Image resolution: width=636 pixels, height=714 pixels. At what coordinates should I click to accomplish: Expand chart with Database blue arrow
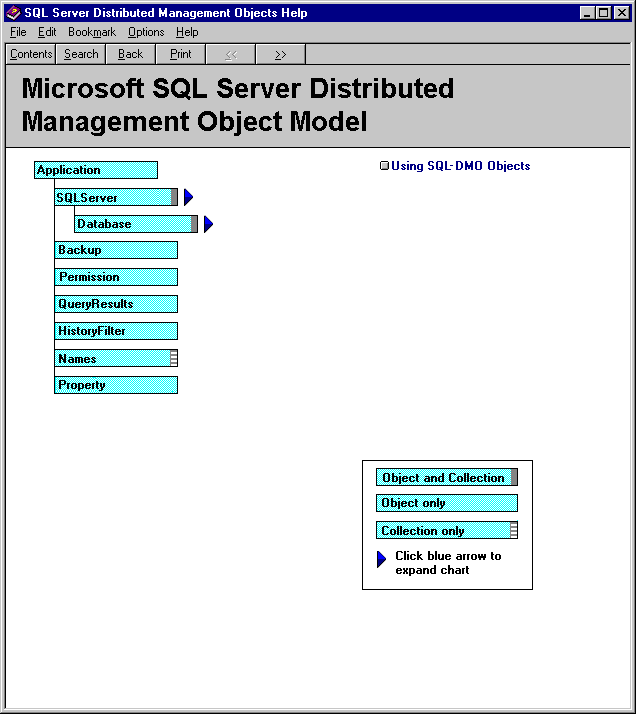click(208, 224)
